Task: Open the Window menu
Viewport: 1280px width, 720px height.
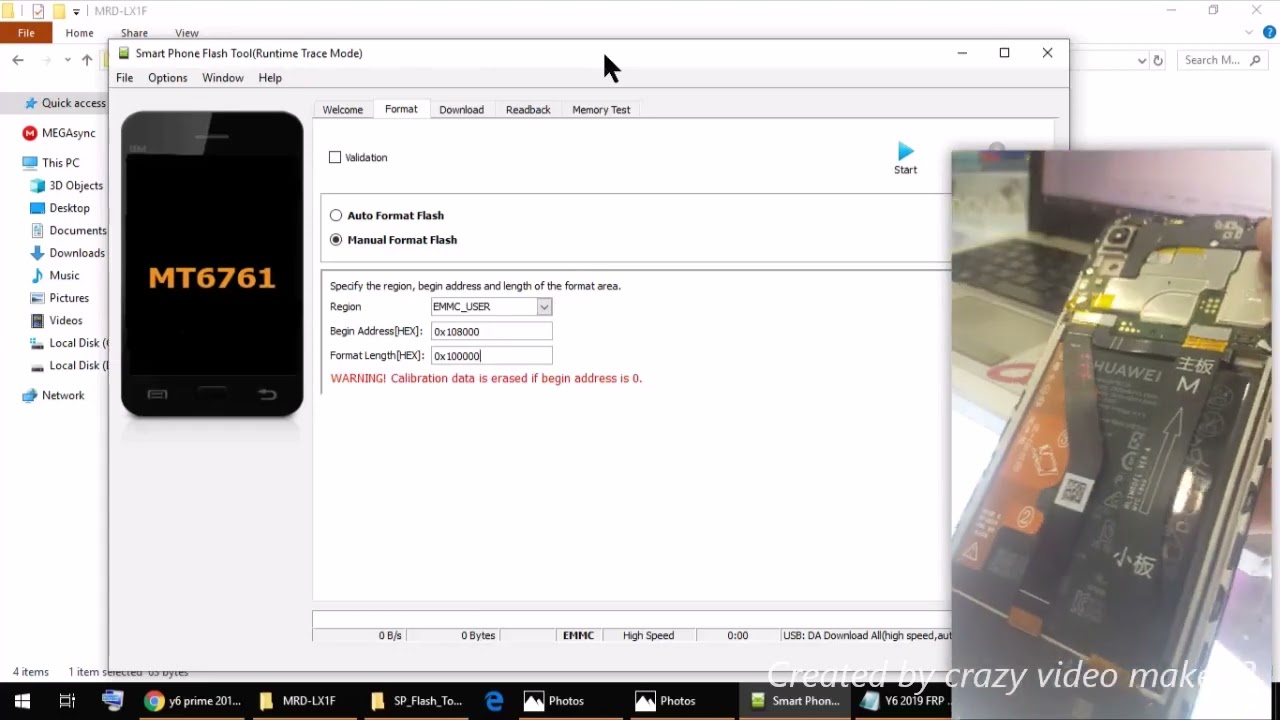Action: (222, 78)
